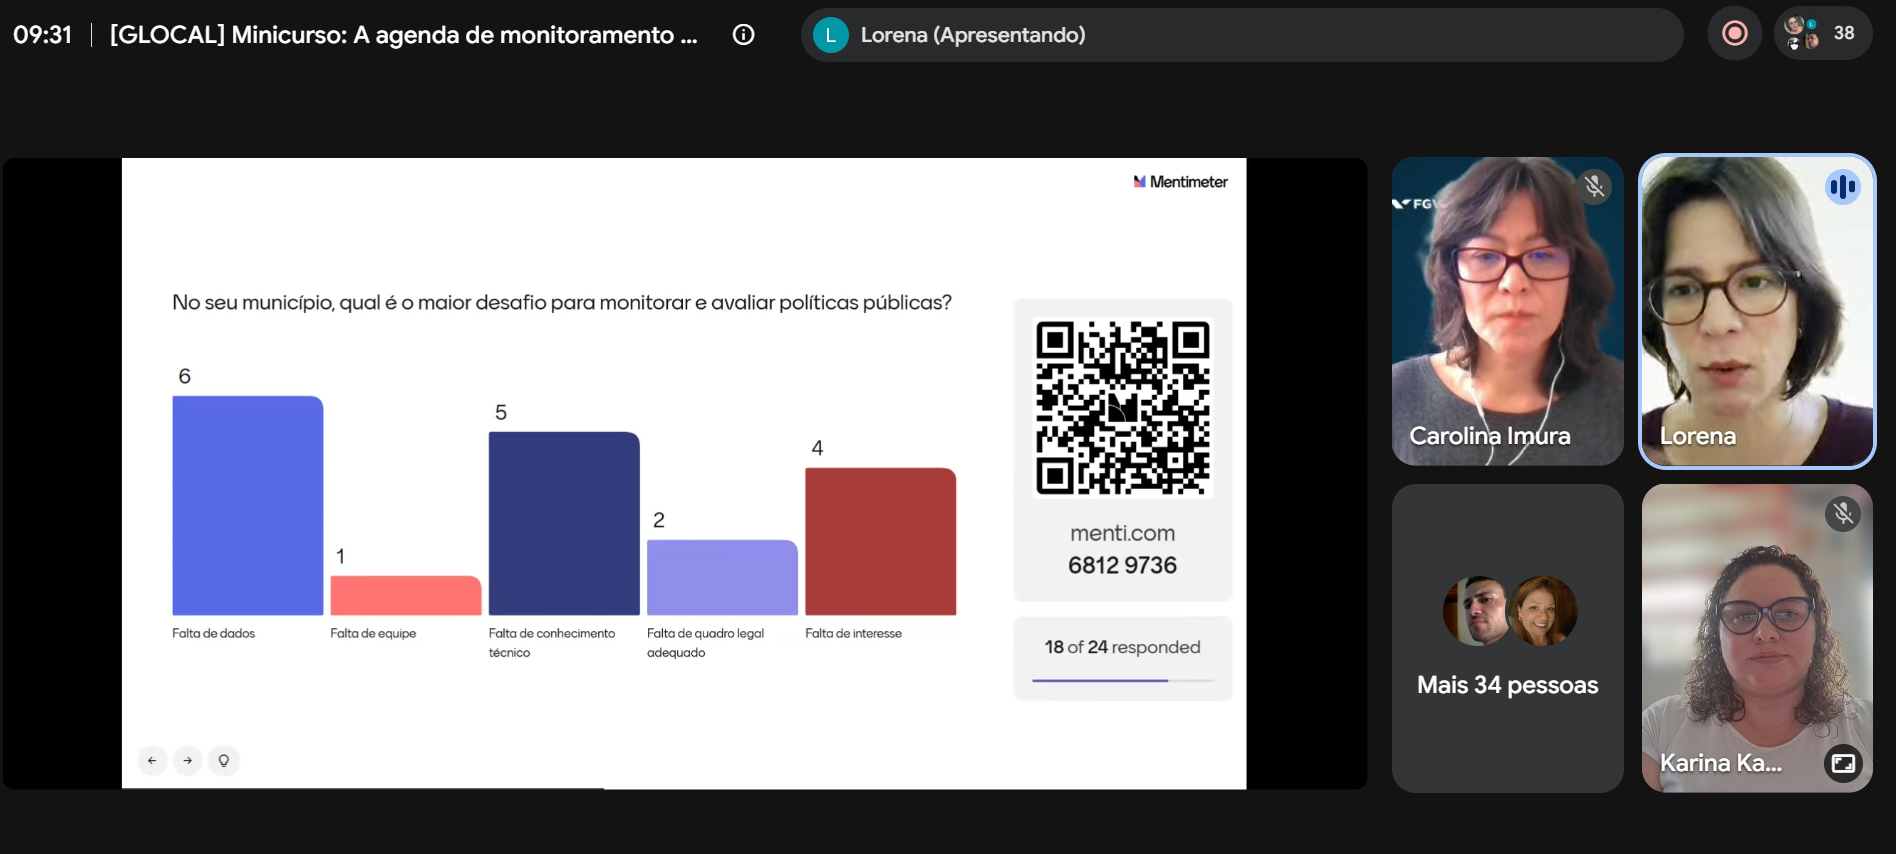
Task: Click Lorena's speaking audio indicator
Action: coord(1842,187)
